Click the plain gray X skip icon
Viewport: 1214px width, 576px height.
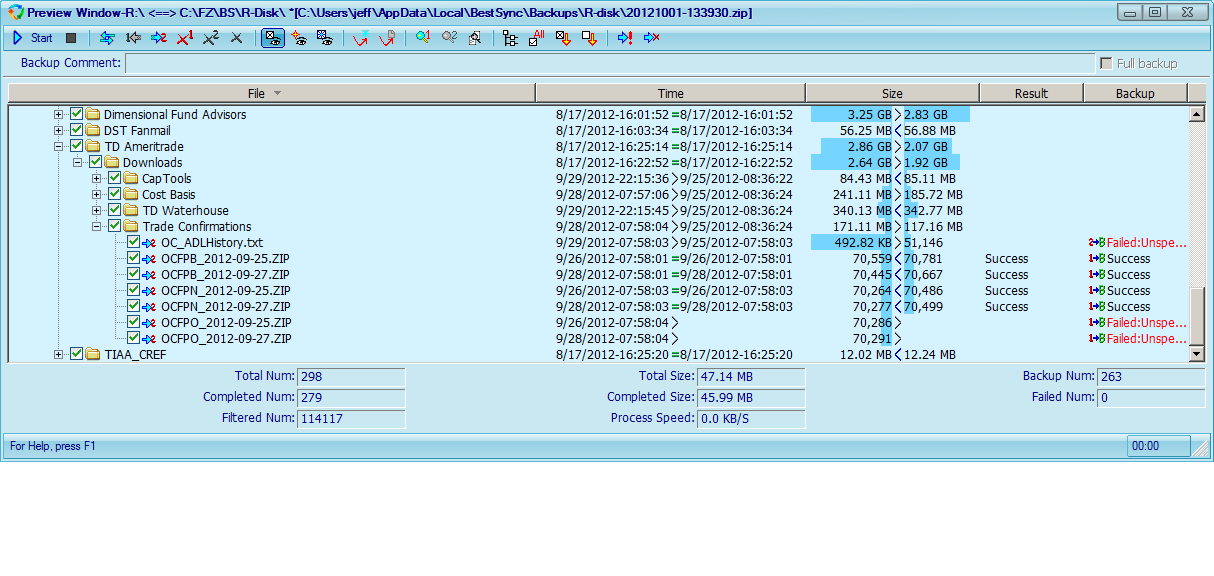point(237,38)
